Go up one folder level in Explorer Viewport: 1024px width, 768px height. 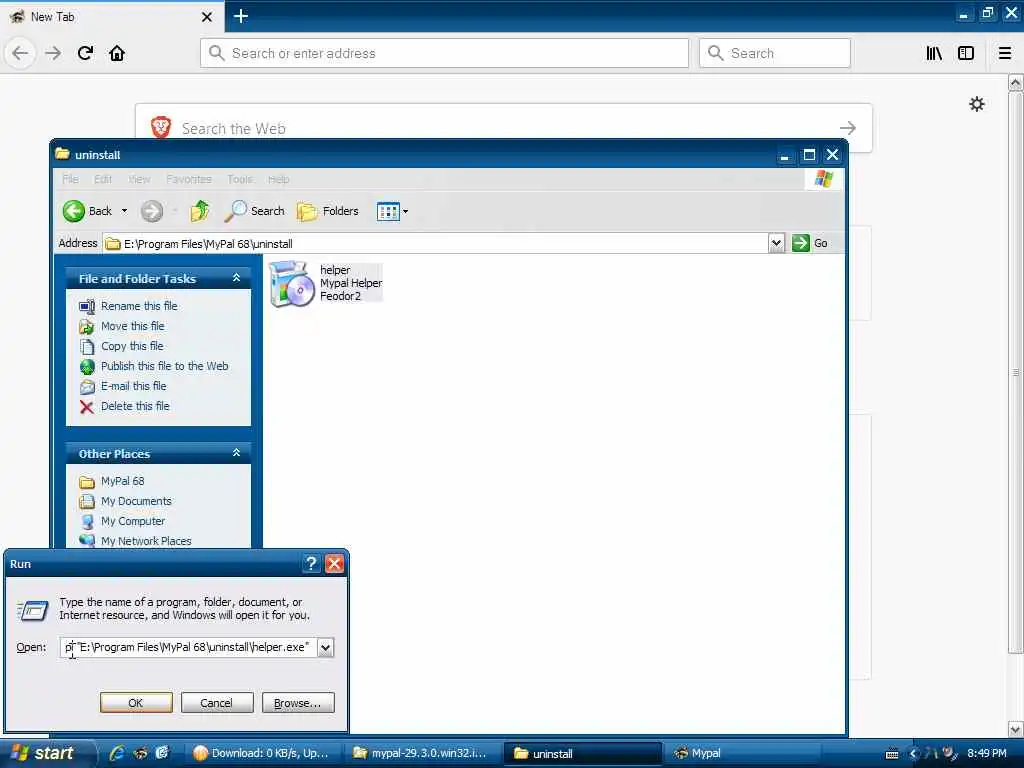tap(200, 211)
